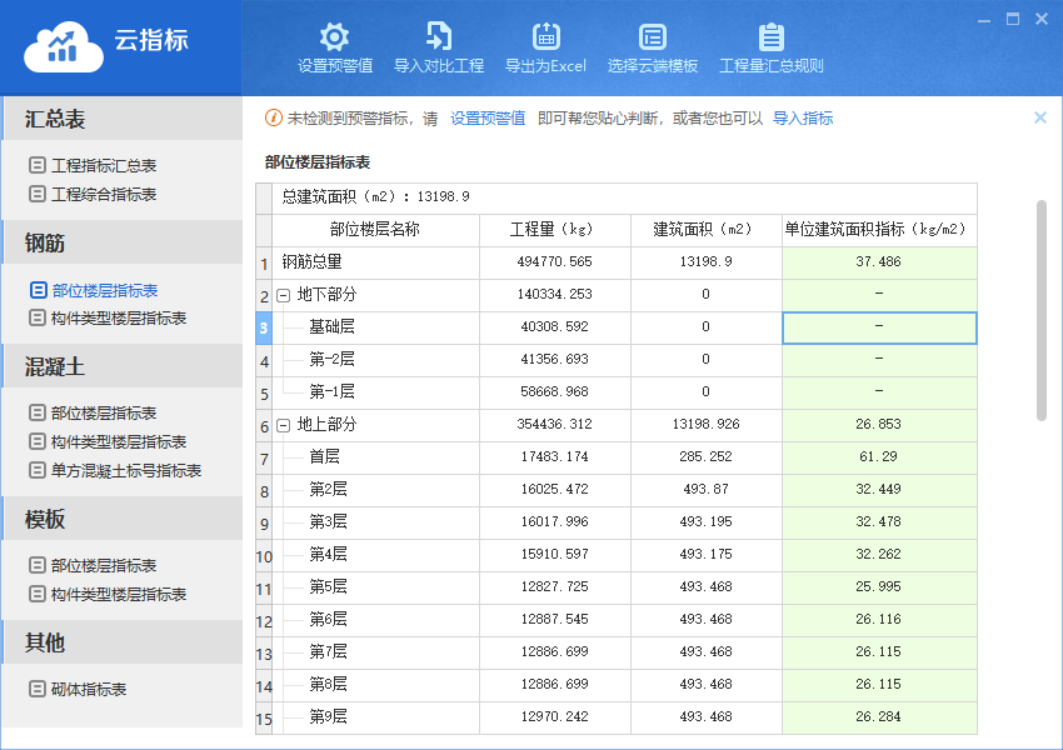This screenshot has width=1063, height=750.
Task: Click the 设置预警值 gear icon in toolbar
Action: [x=334, y=37]
